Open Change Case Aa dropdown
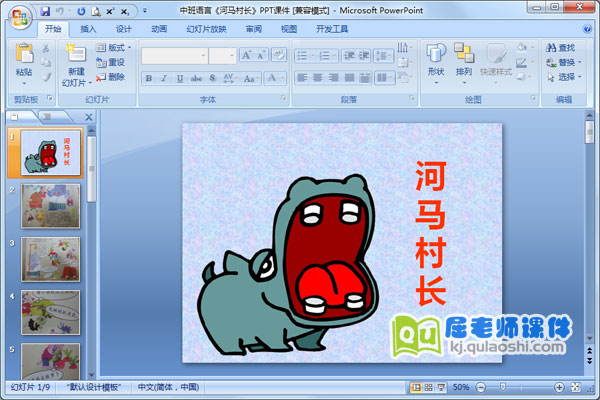The height and width of the screenshot is (400, 600). click(x=251, y=78)
